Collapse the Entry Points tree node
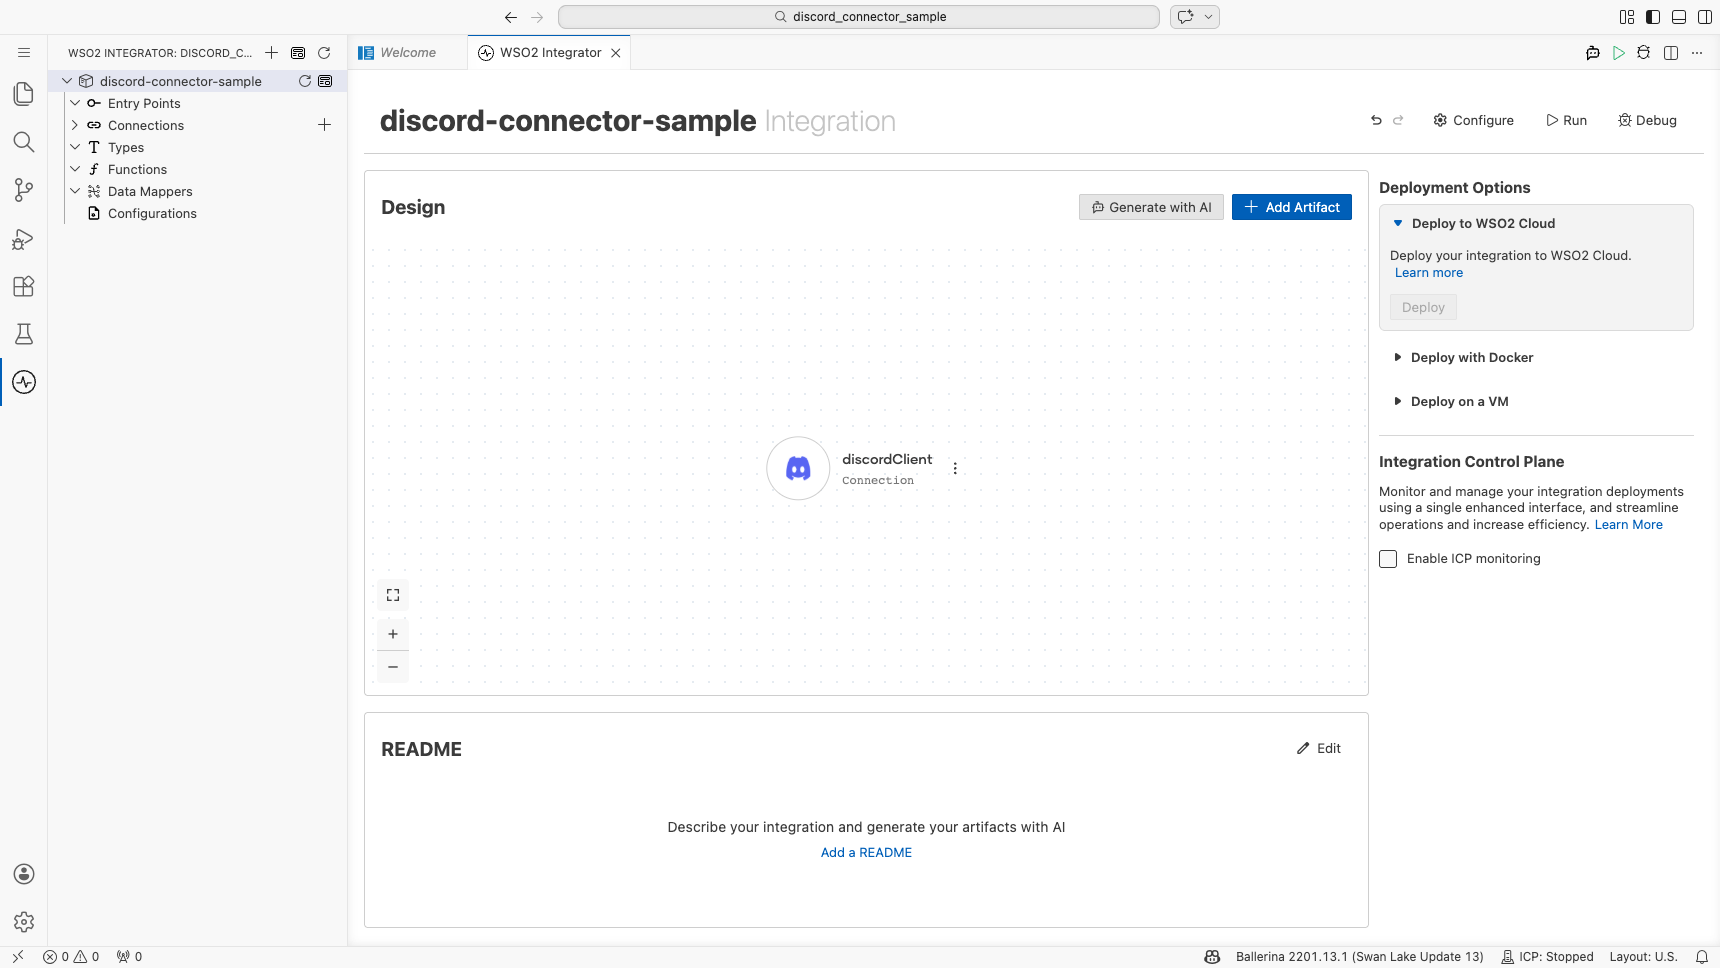1720x968 pixels. [x=75, y=103]
